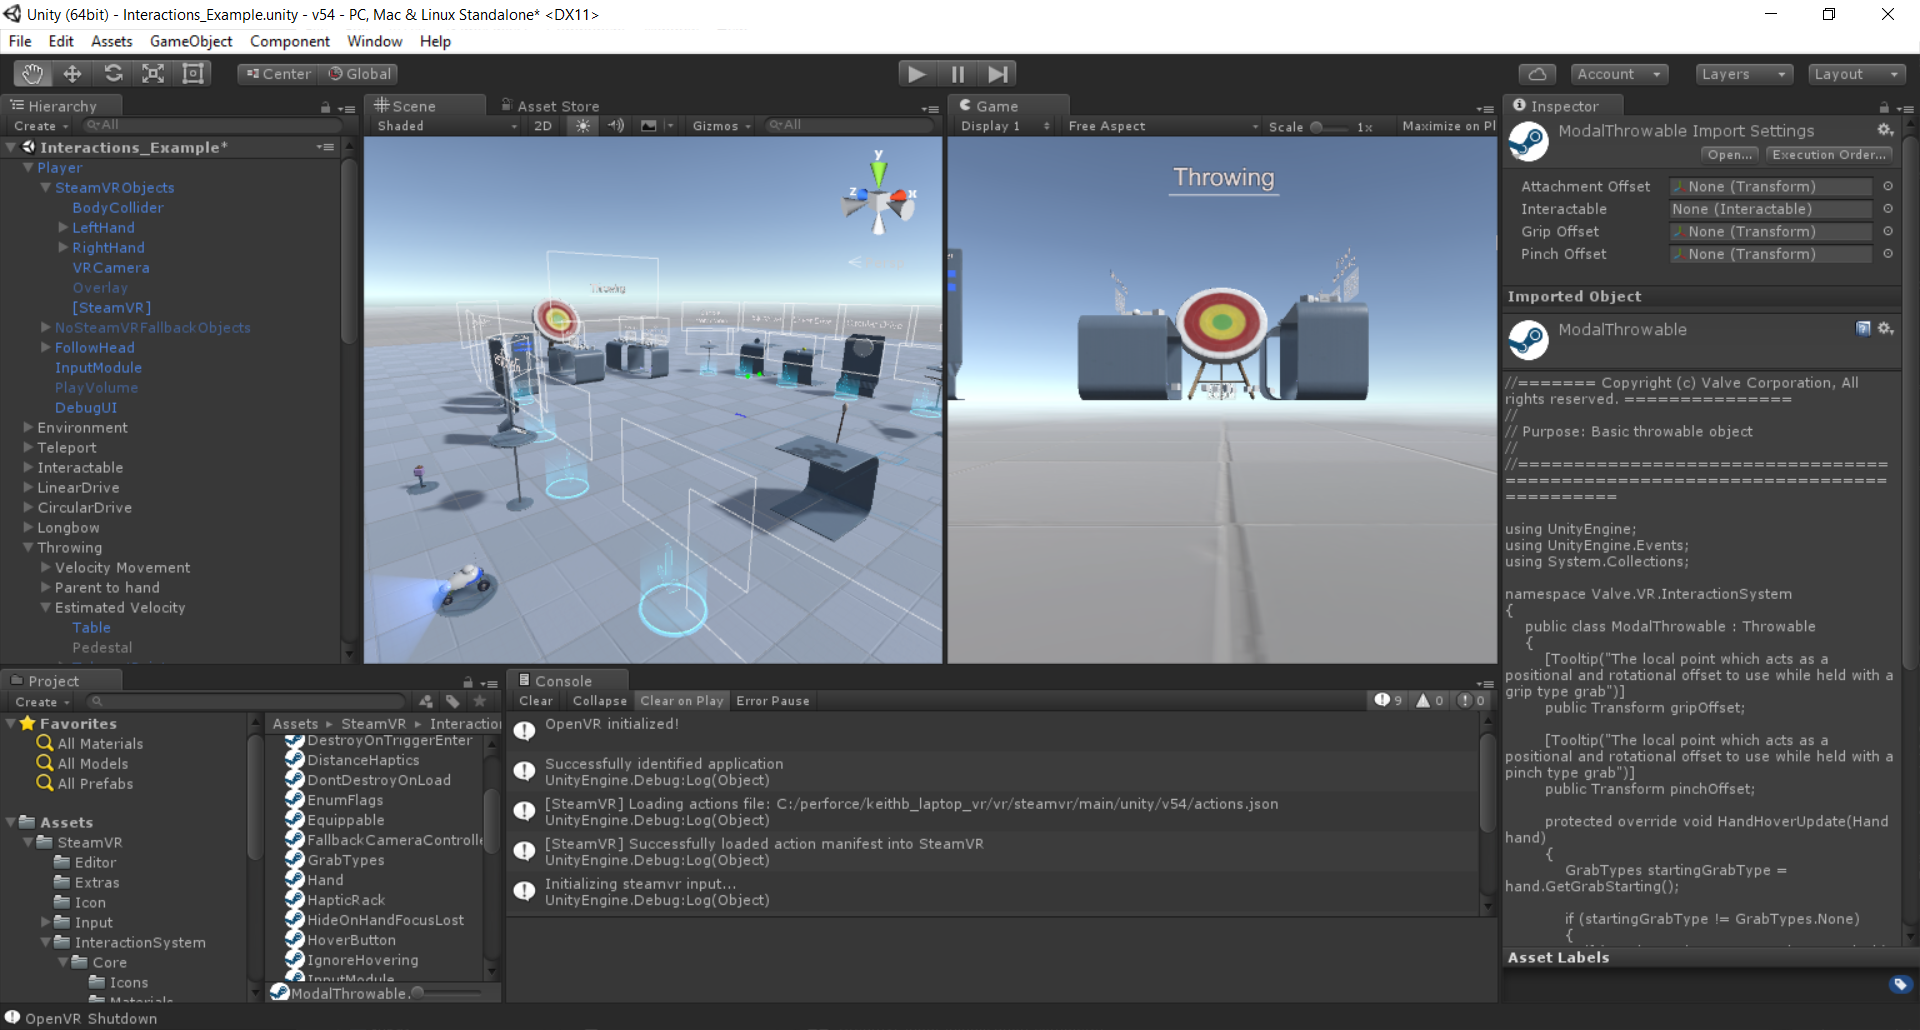Pick object for Pinch Offset field
1920x1030 pixels.
1888,254
